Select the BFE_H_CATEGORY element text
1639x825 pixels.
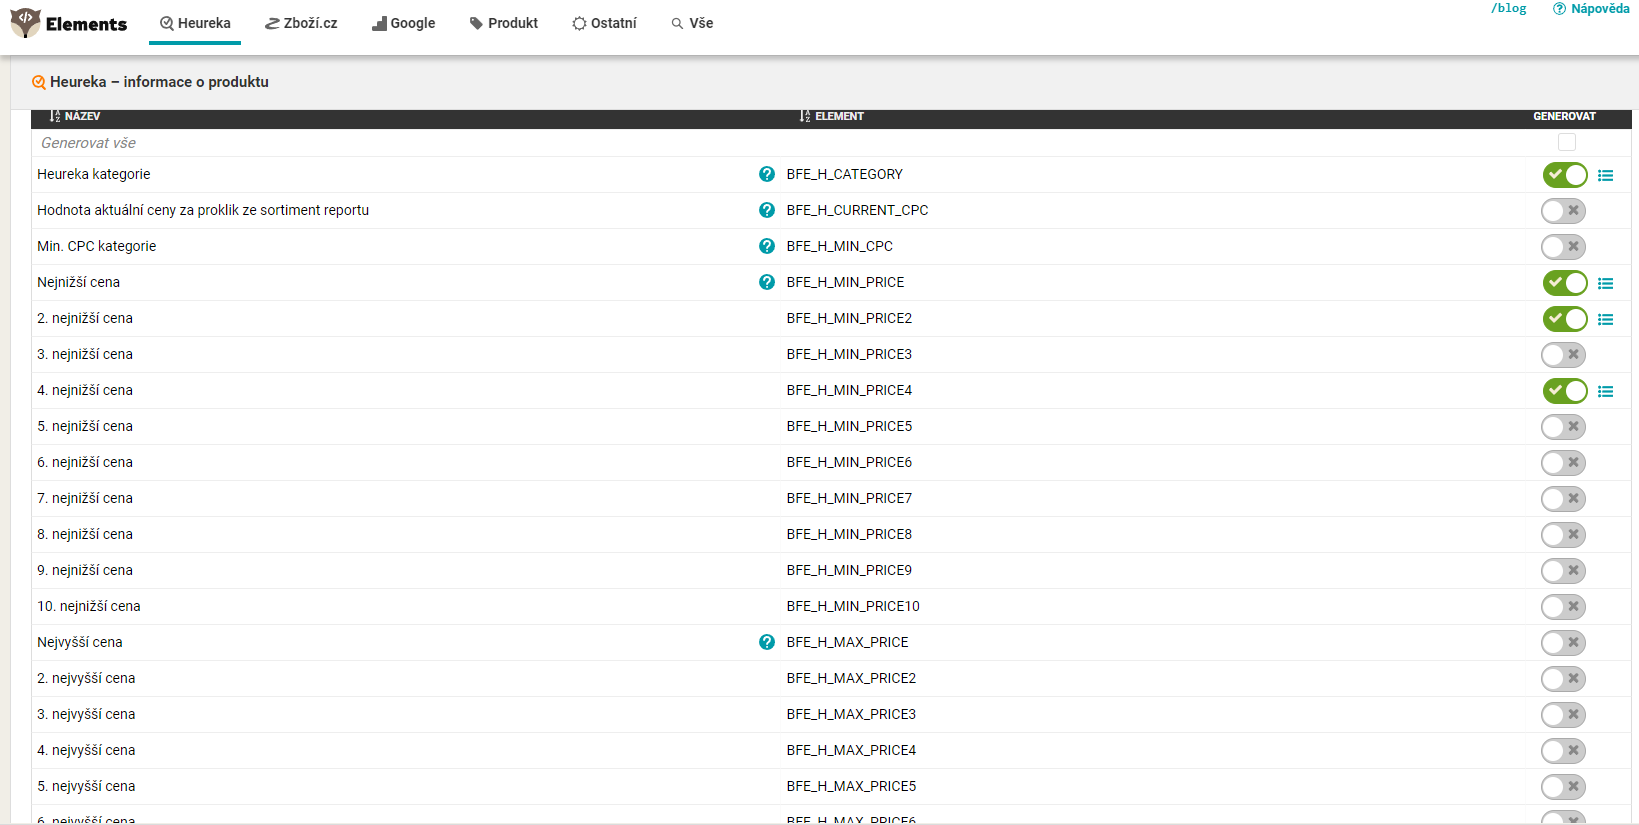(844, 174)
